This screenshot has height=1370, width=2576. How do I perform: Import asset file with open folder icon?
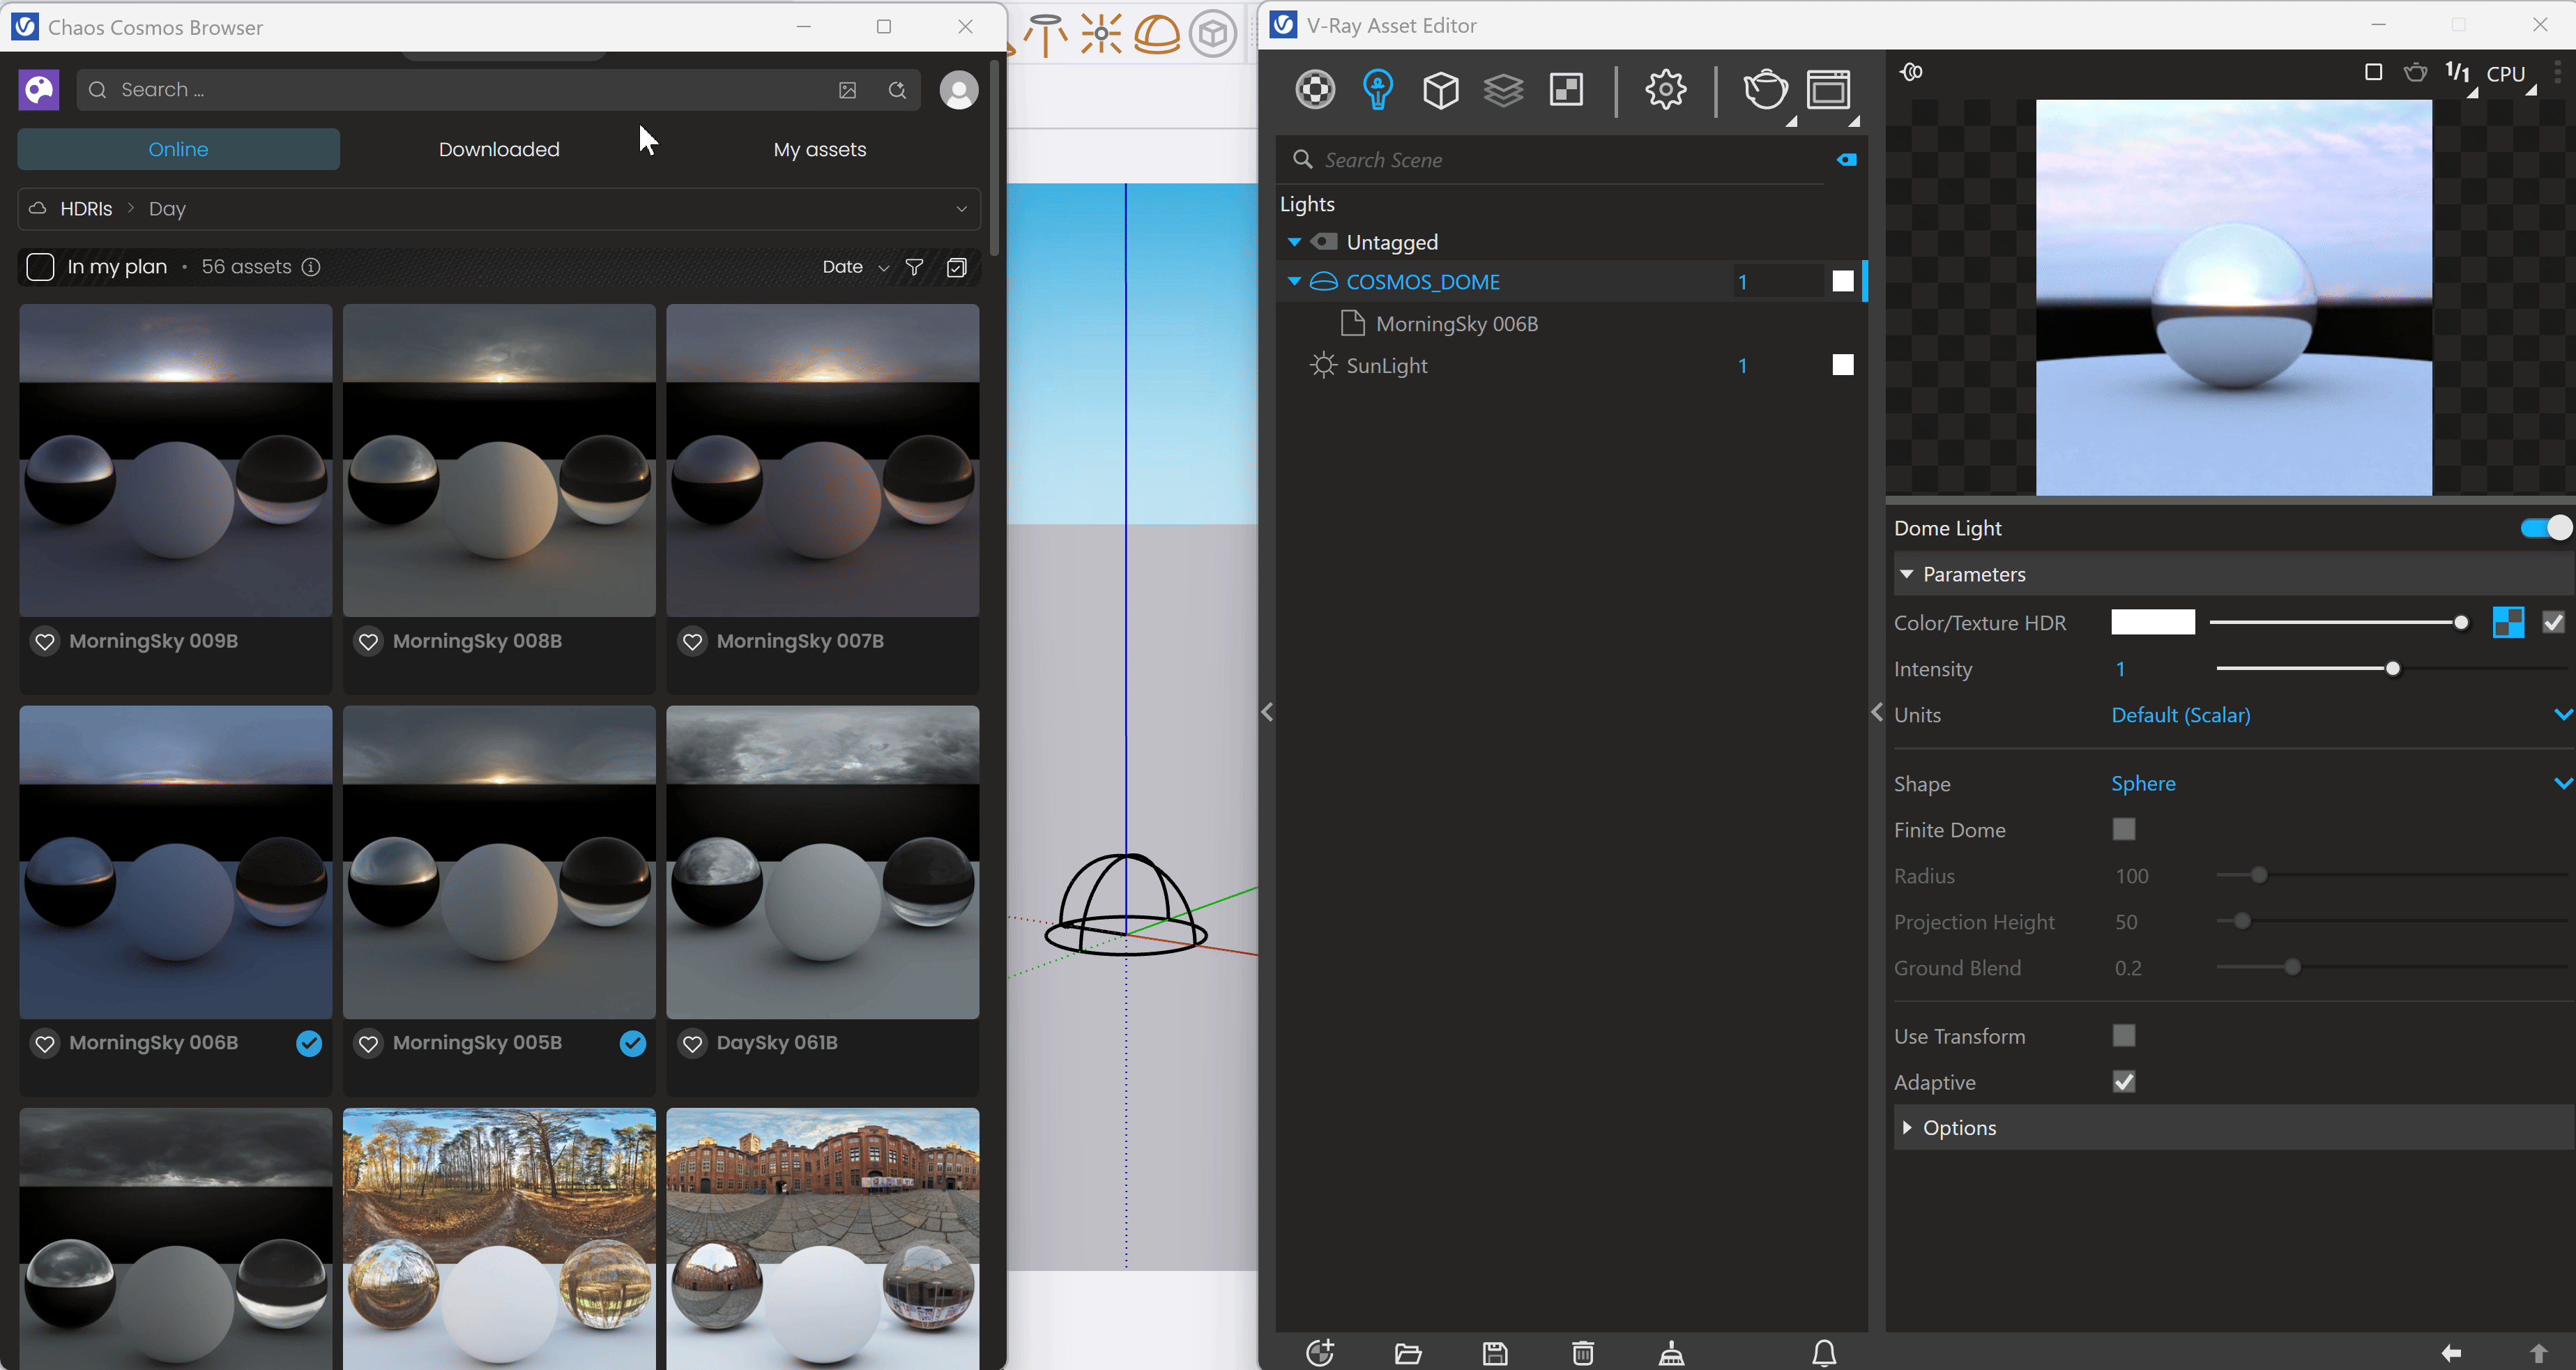[x=1408, y=1353]
